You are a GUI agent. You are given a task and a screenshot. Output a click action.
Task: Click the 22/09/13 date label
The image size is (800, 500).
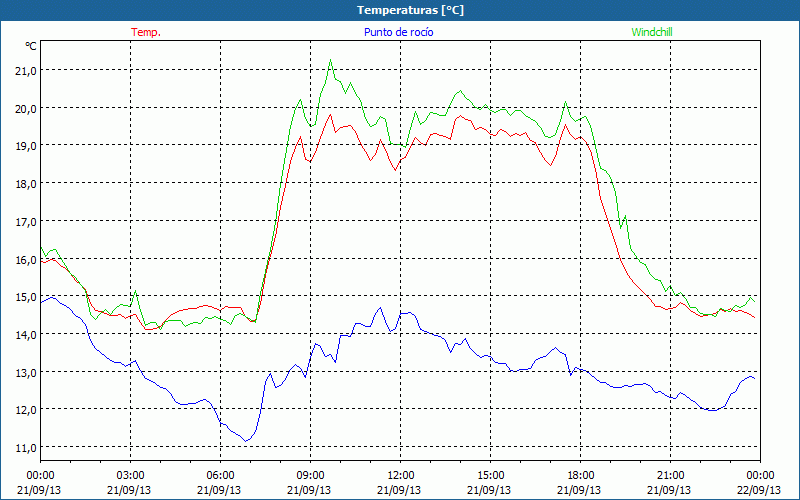(760, 490)
